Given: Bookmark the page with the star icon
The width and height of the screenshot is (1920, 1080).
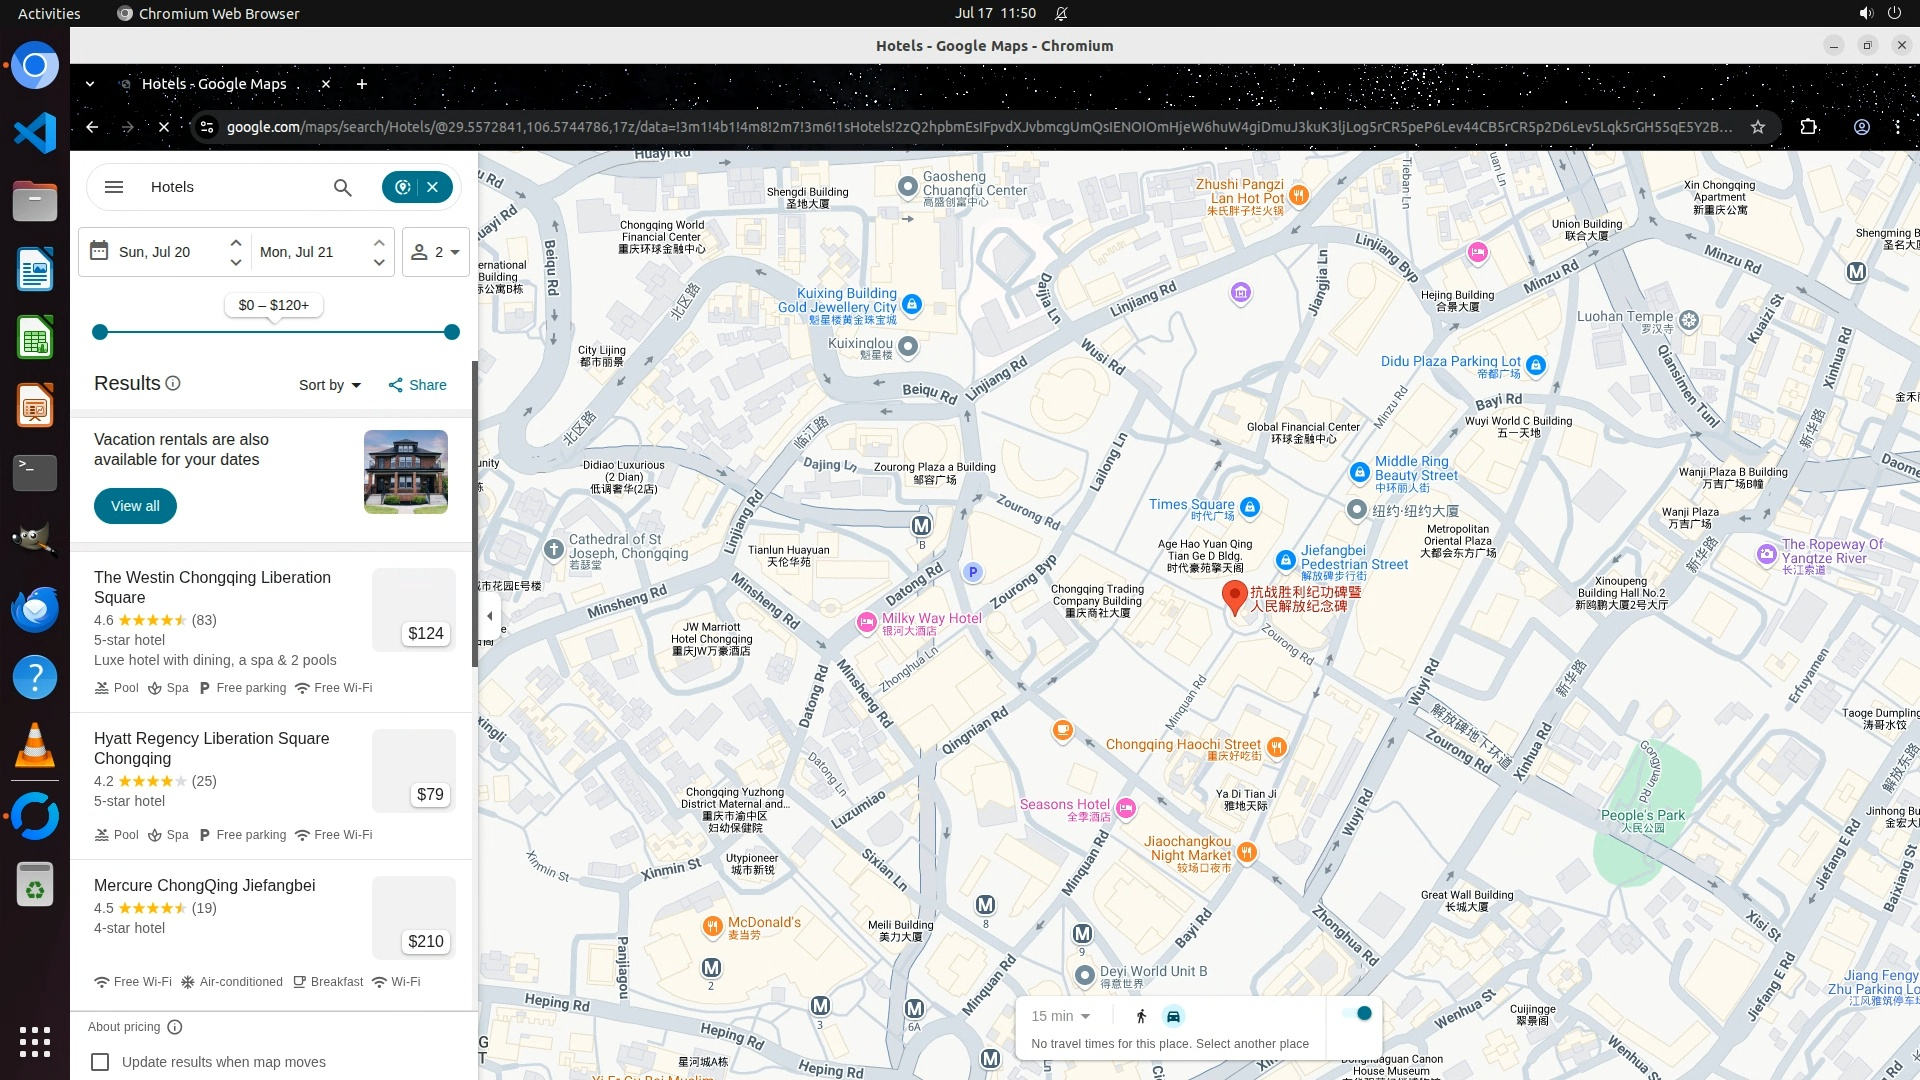Looking at the screenshot, I should tap(1758, 127).
